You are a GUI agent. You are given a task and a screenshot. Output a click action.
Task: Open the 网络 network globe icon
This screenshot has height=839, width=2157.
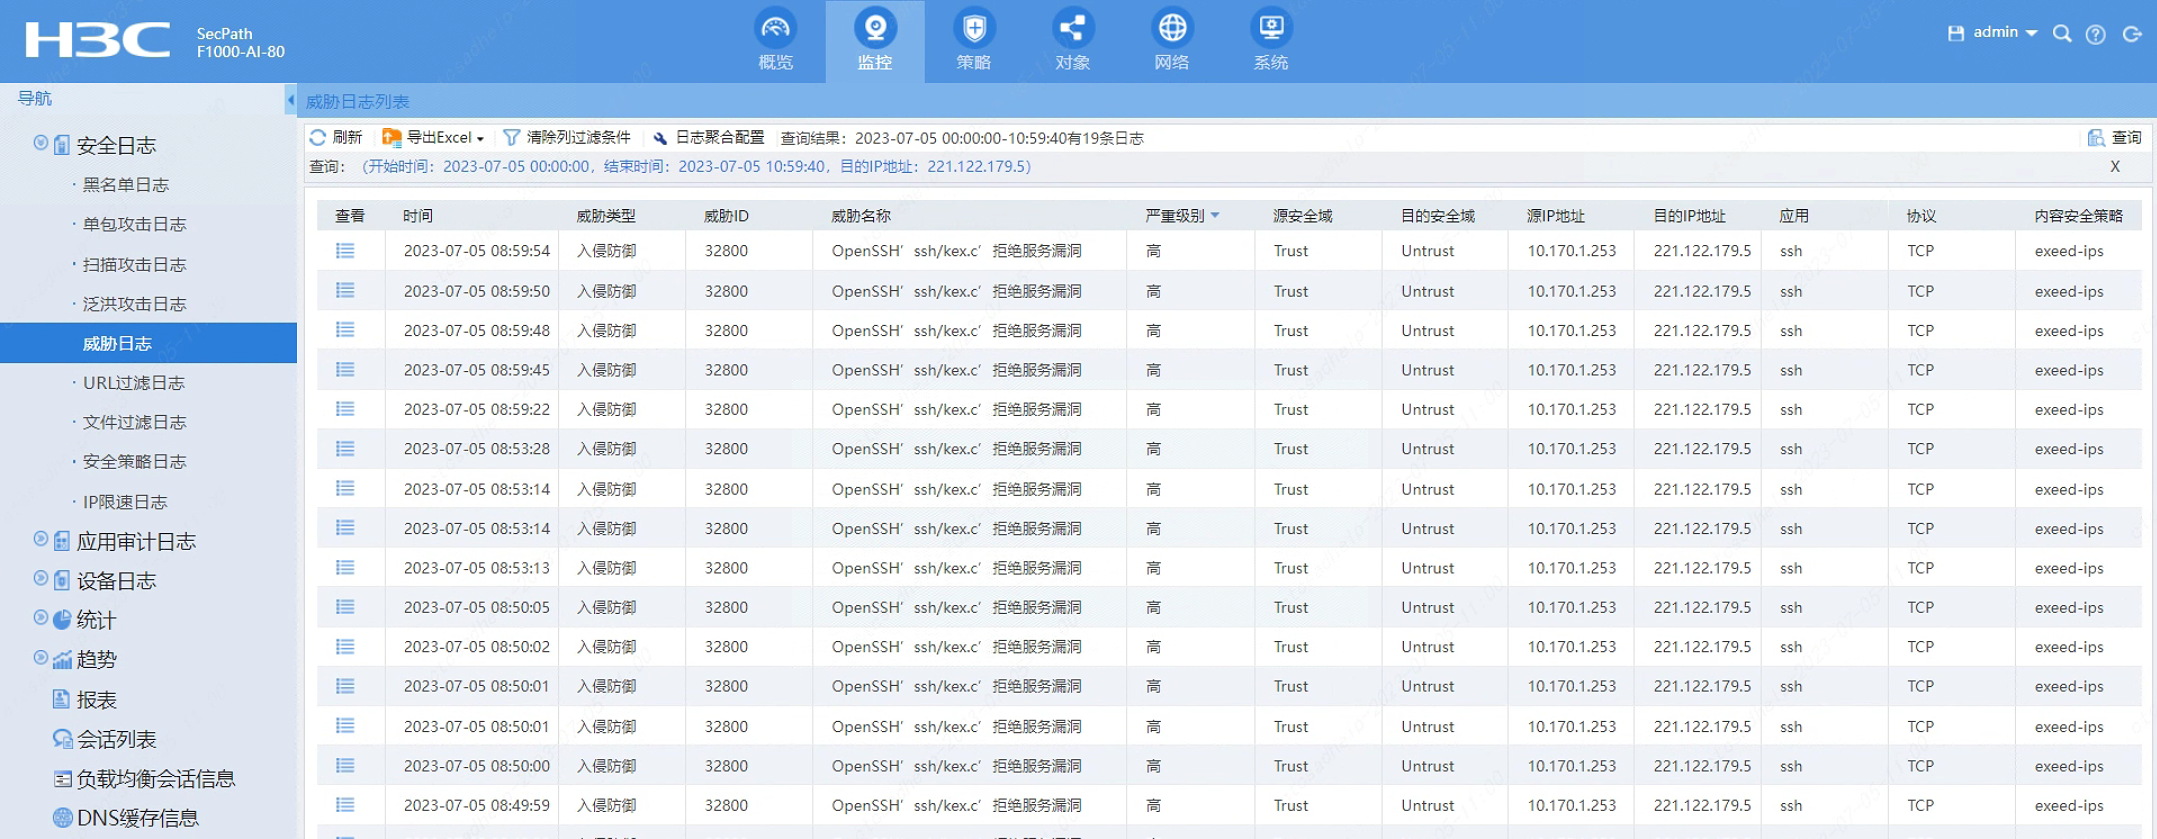(1171, 30)
